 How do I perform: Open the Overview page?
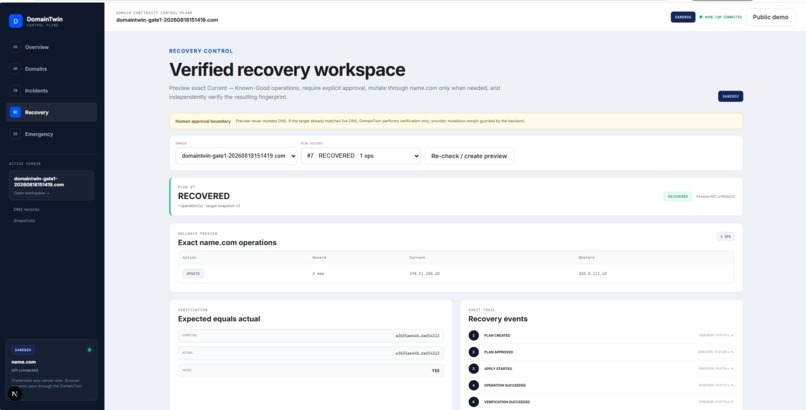[51, 47]
